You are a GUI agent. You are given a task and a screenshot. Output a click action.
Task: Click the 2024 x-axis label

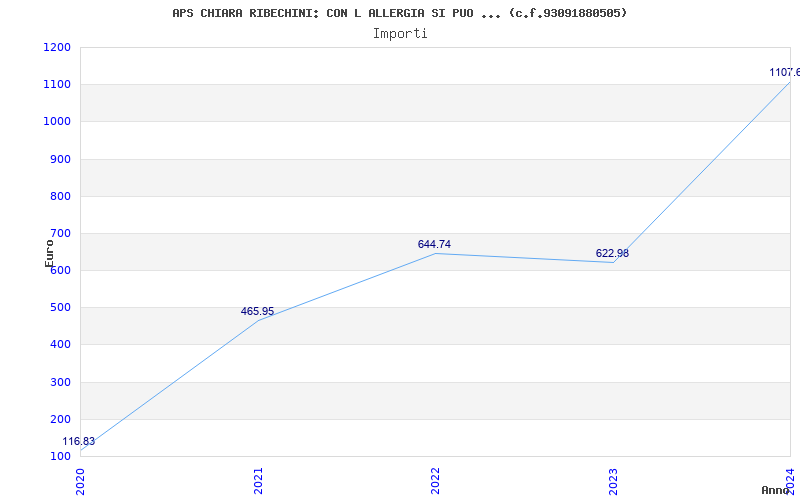click(790, 481)
